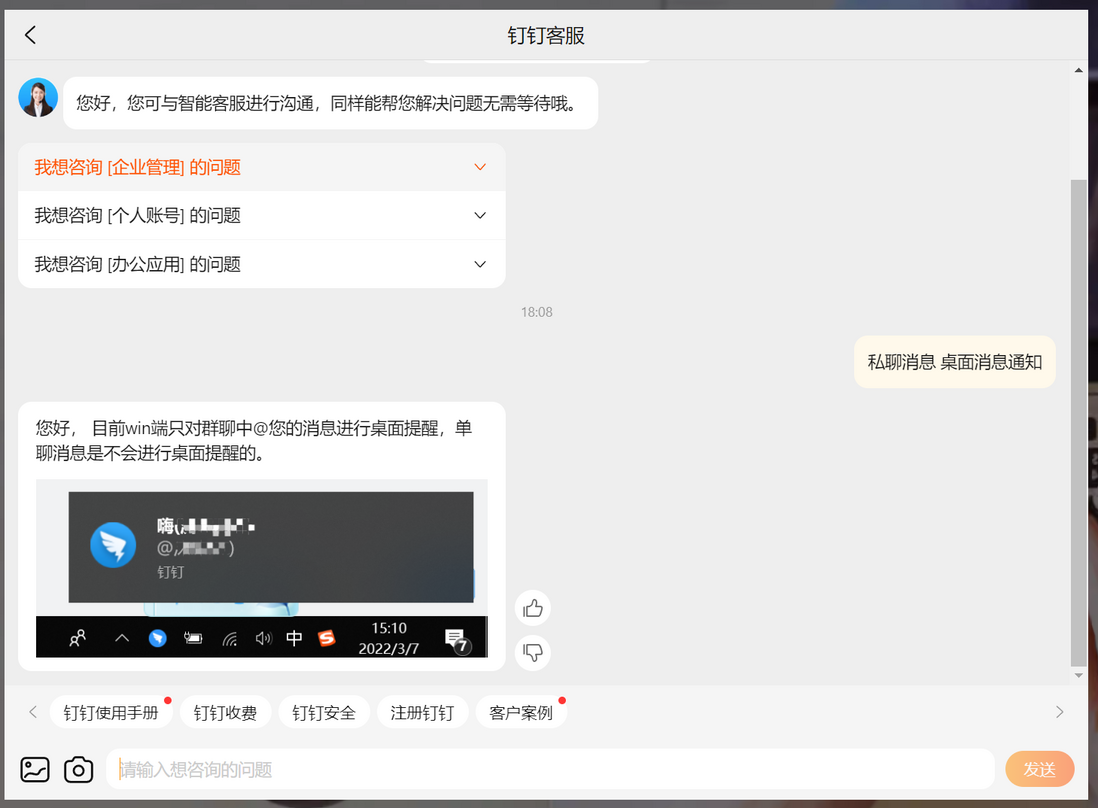Go back using the top-left arrow
Viewport: 1098px width, 808px height.
30,35
